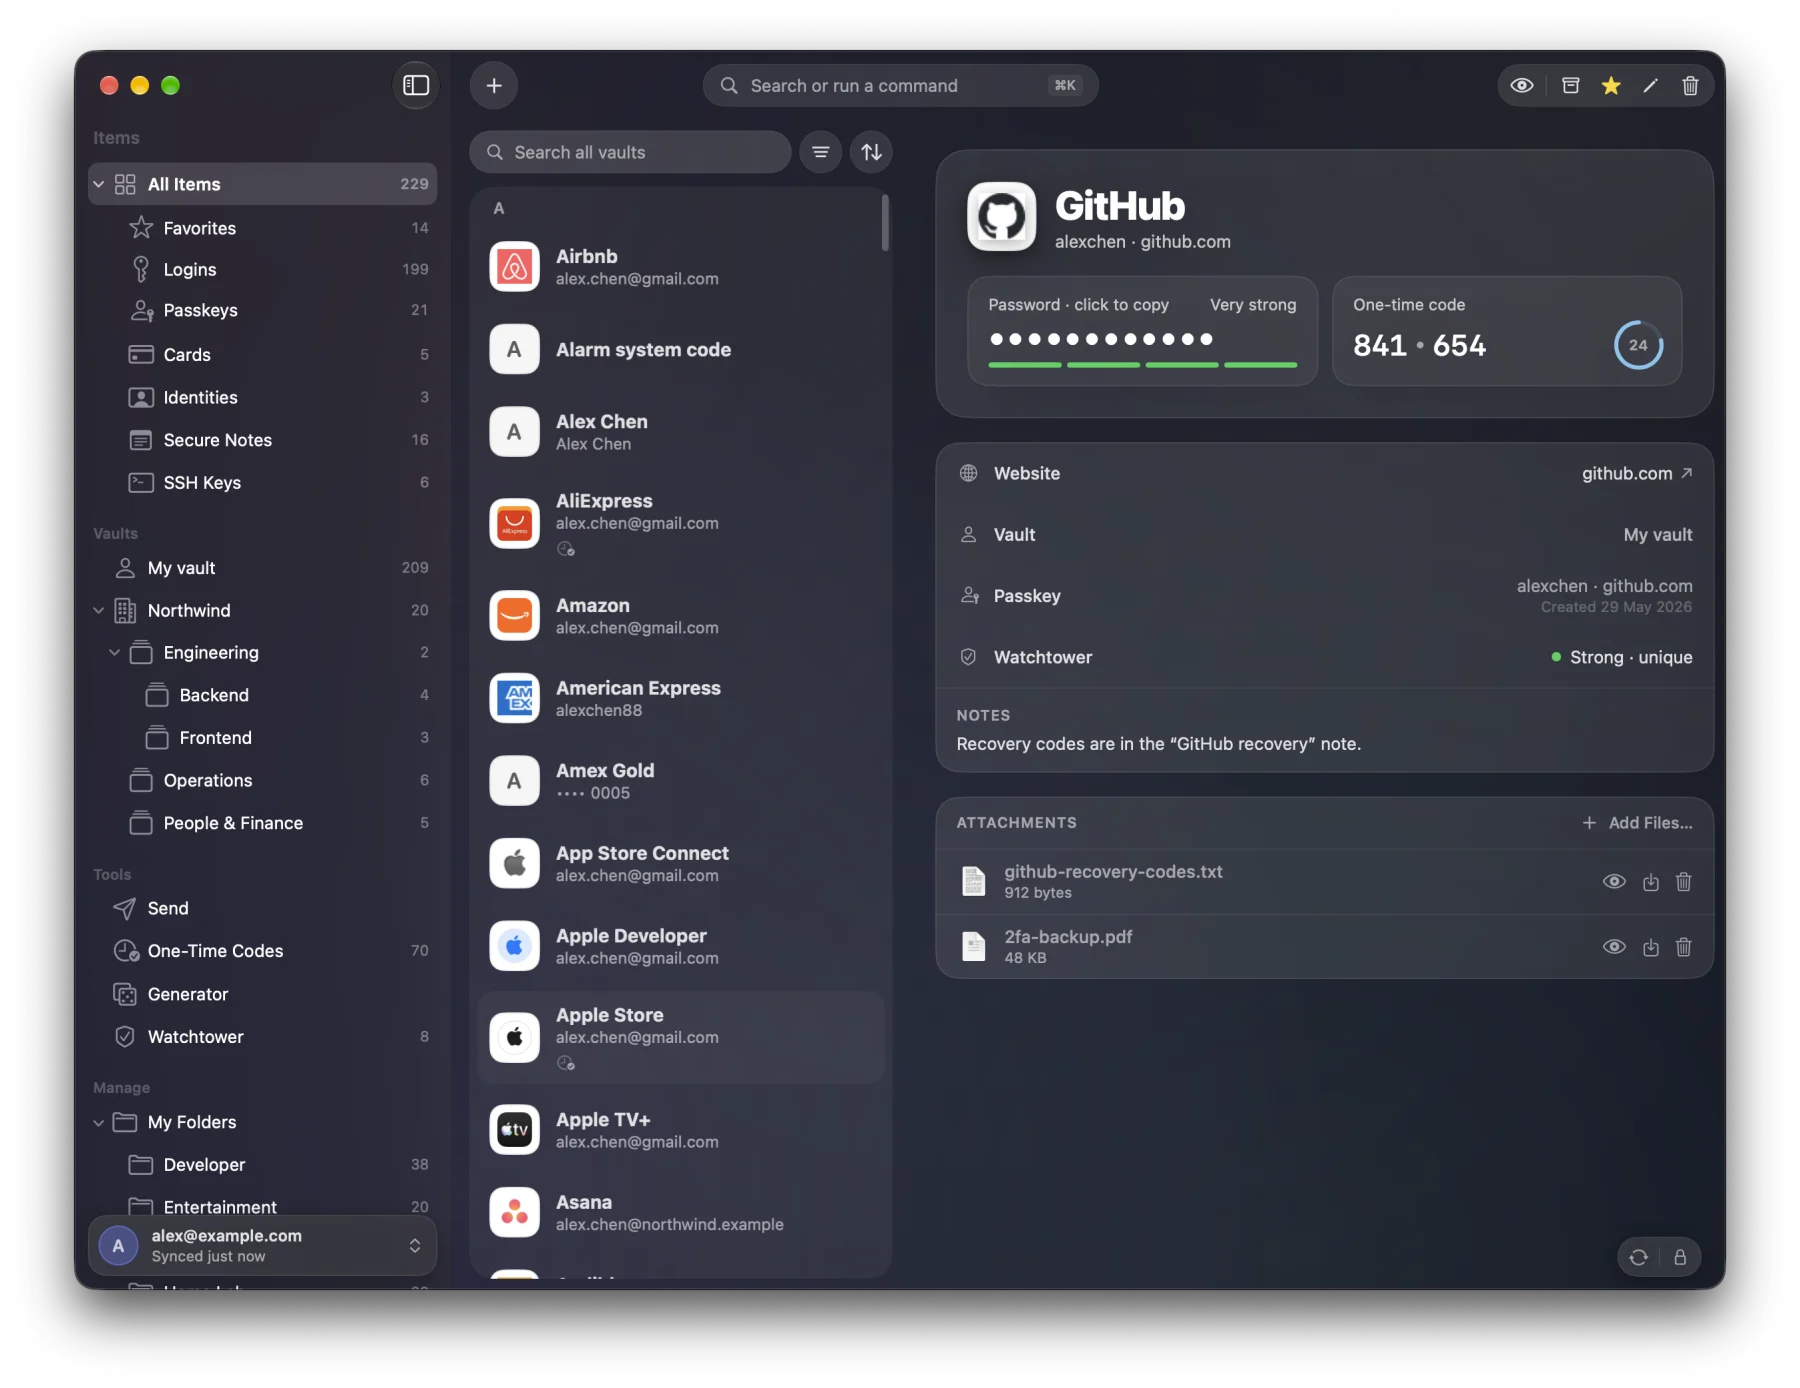Collapse the Northwind vault chevron

98,610
